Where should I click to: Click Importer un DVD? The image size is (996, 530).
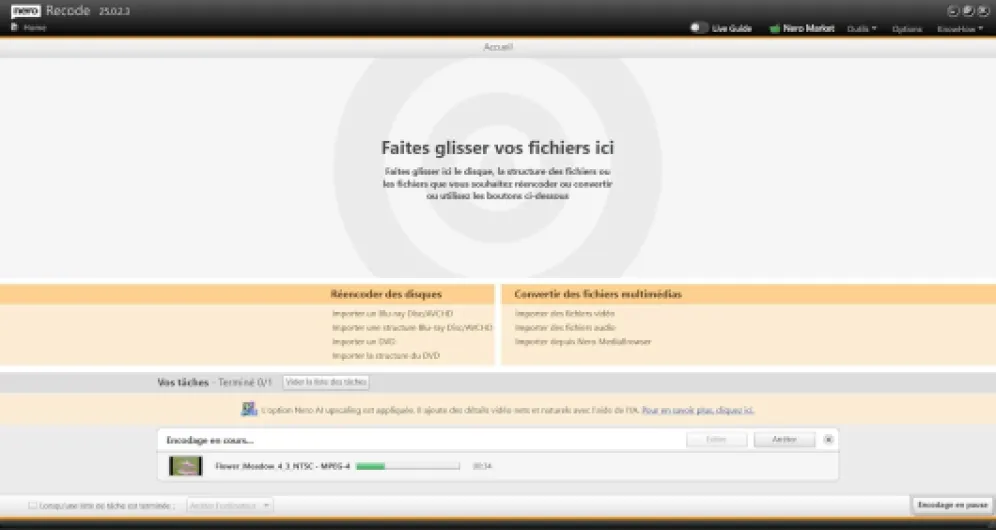coord(363,341)
